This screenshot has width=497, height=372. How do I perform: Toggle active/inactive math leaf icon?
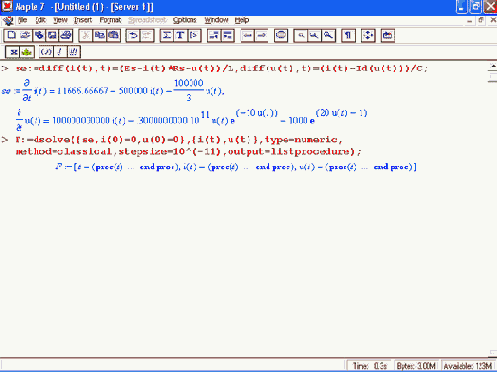(x=27, y=52)
